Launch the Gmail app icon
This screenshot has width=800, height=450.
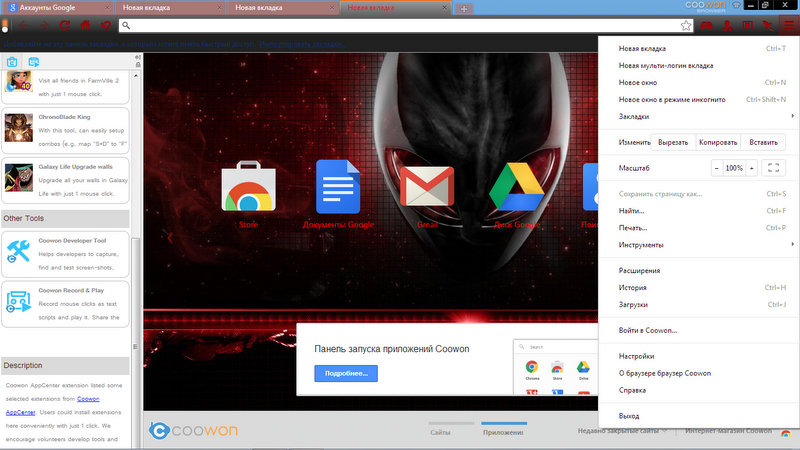427,186
